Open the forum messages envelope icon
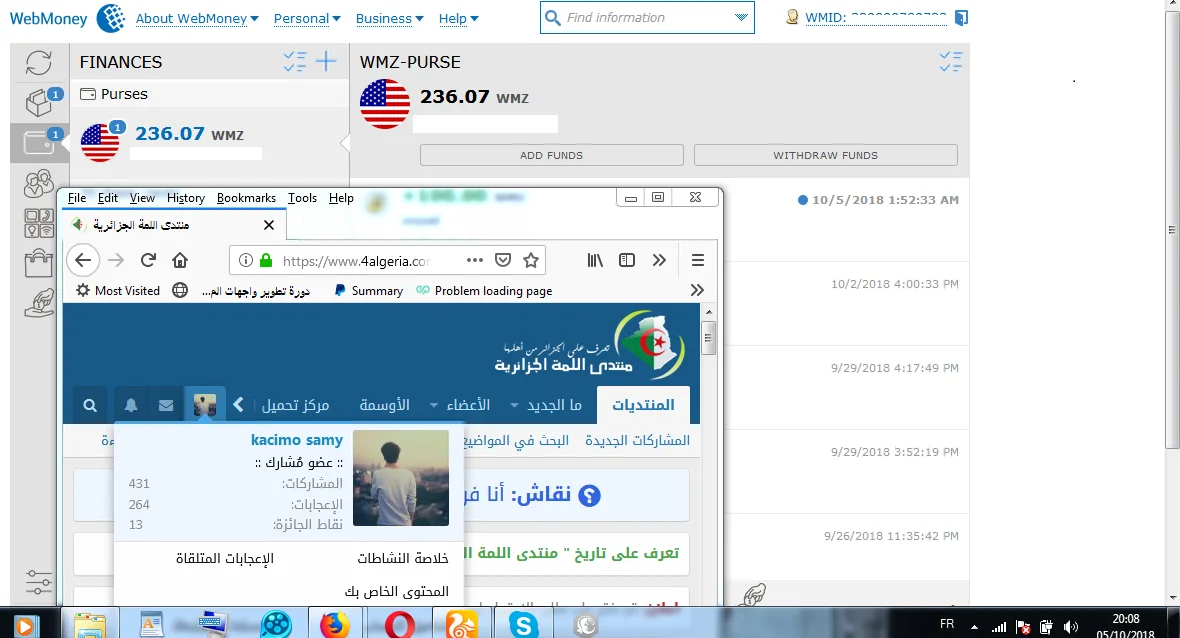 click(166, 405)
